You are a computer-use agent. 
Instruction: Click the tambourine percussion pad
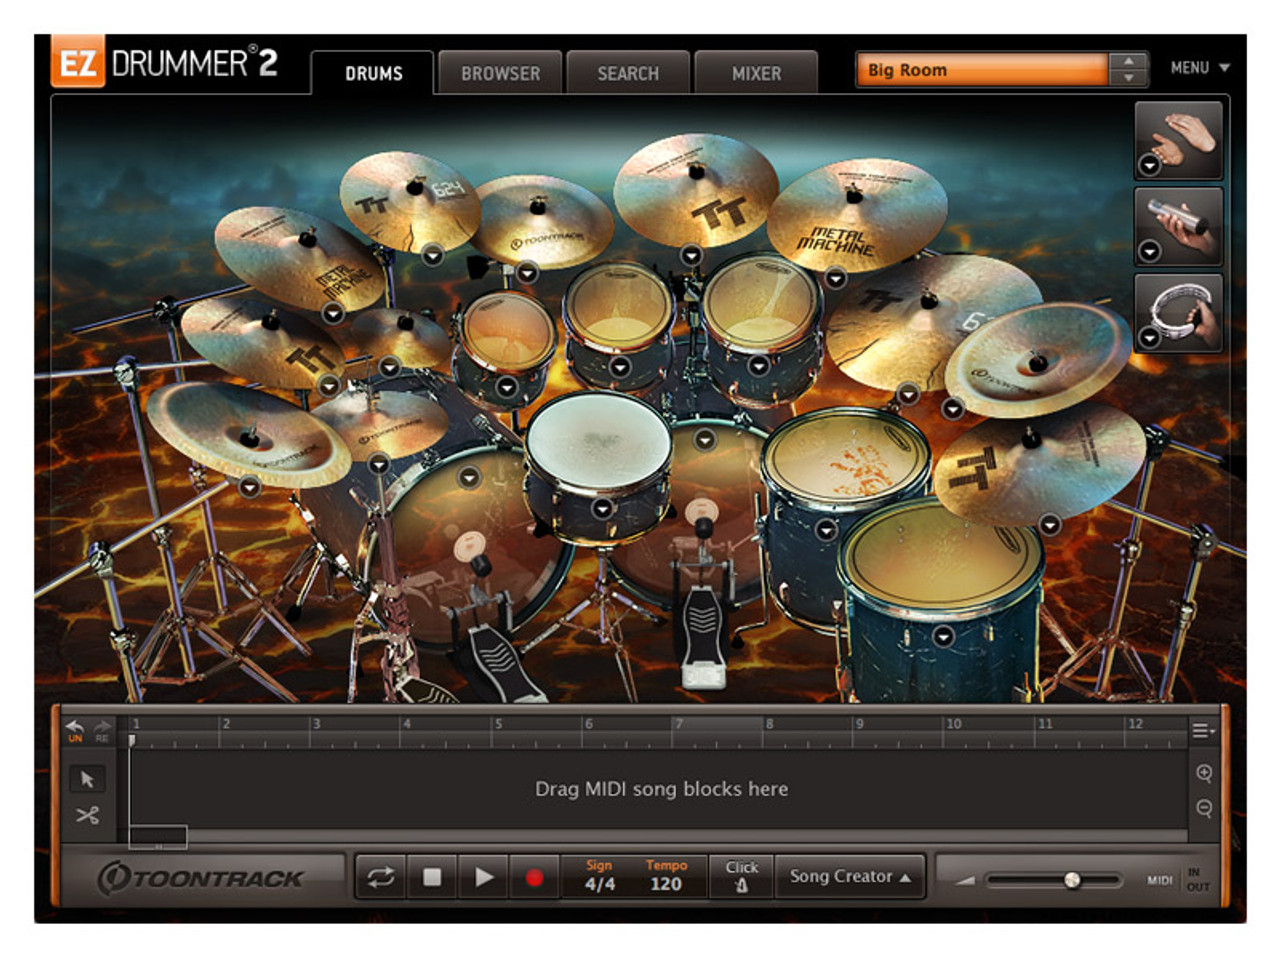pos(1180,311)
